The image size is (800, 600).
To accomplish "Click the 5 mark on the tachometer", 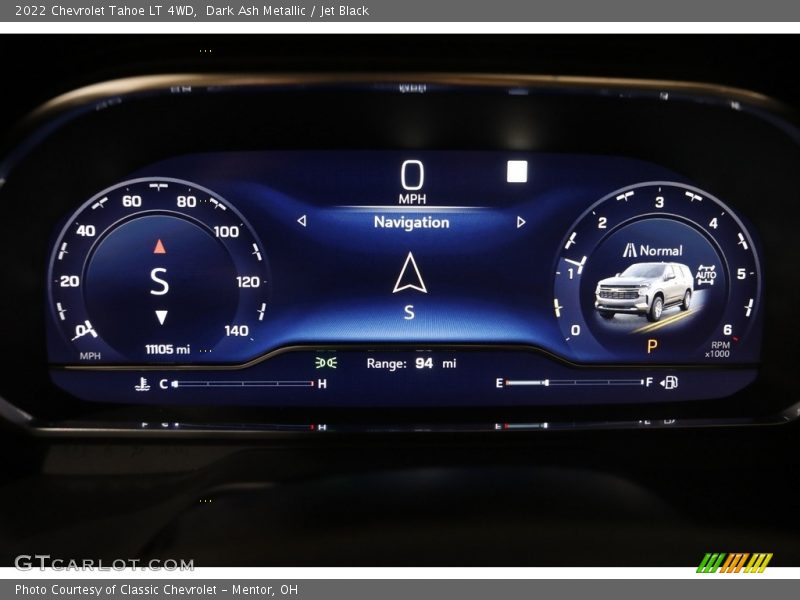I will [741, 274].
